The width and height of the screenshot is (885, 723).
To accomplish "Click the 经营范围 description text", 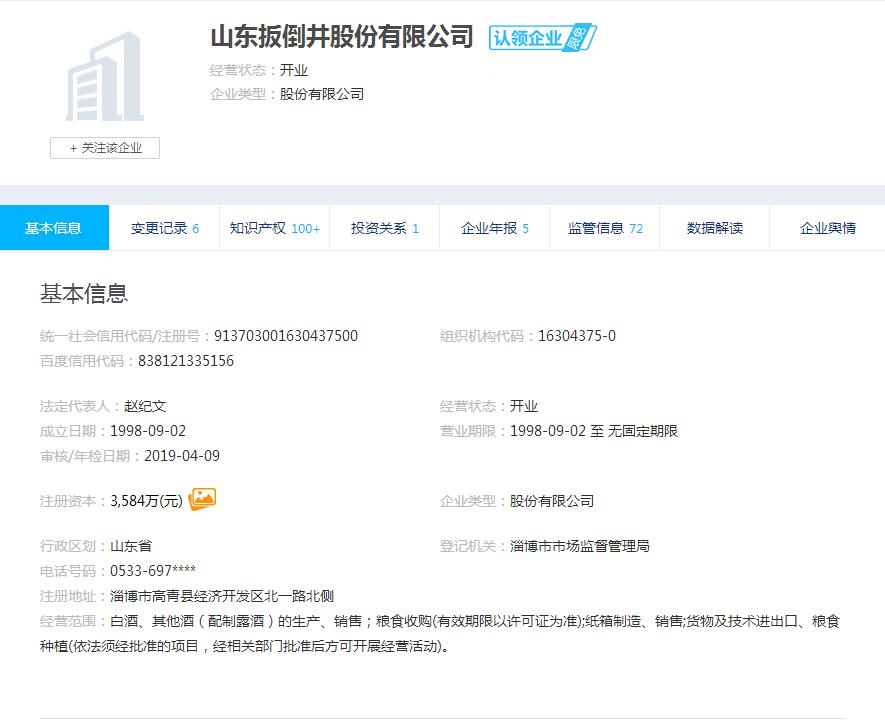I will coord(440,633).
